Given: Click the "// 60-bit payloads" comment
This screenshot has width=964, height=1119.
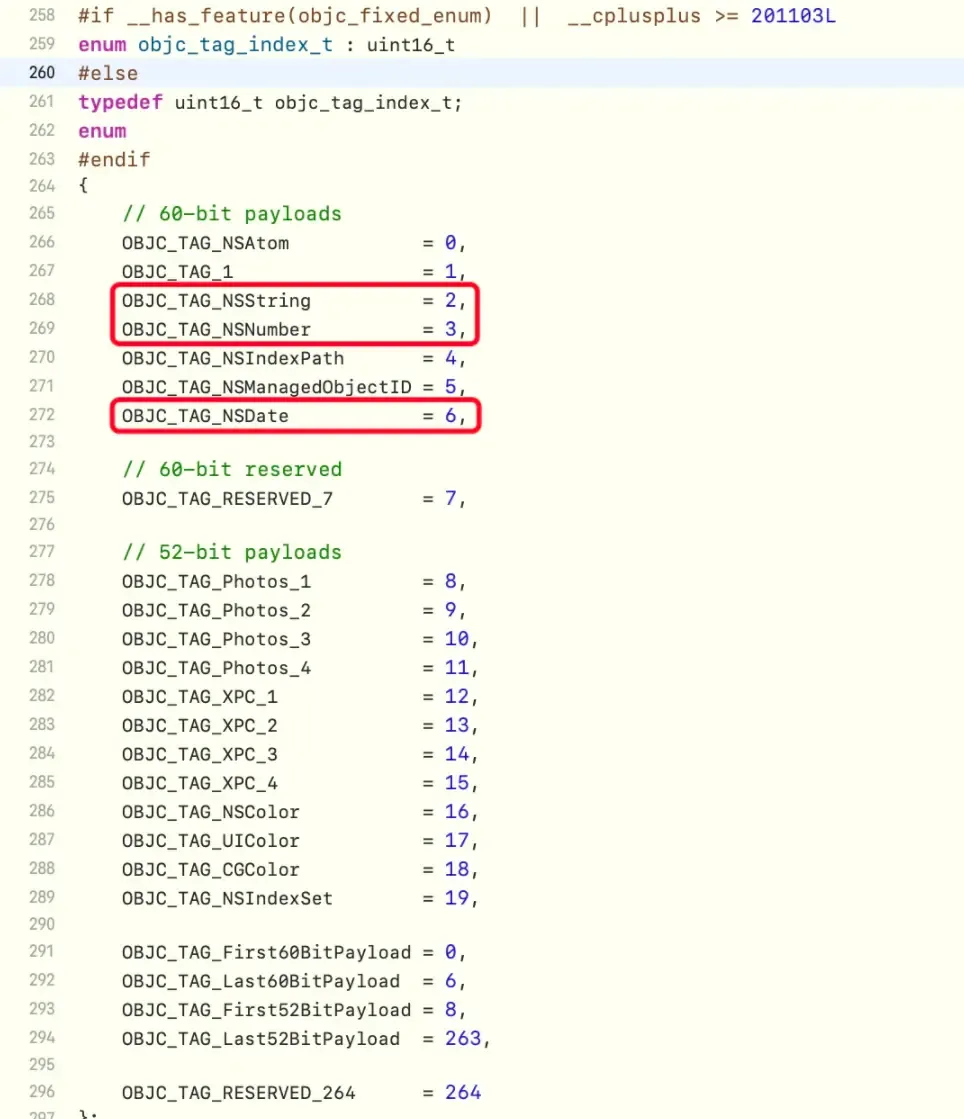Looking at the screenshot, I should (x=231, y=214).
